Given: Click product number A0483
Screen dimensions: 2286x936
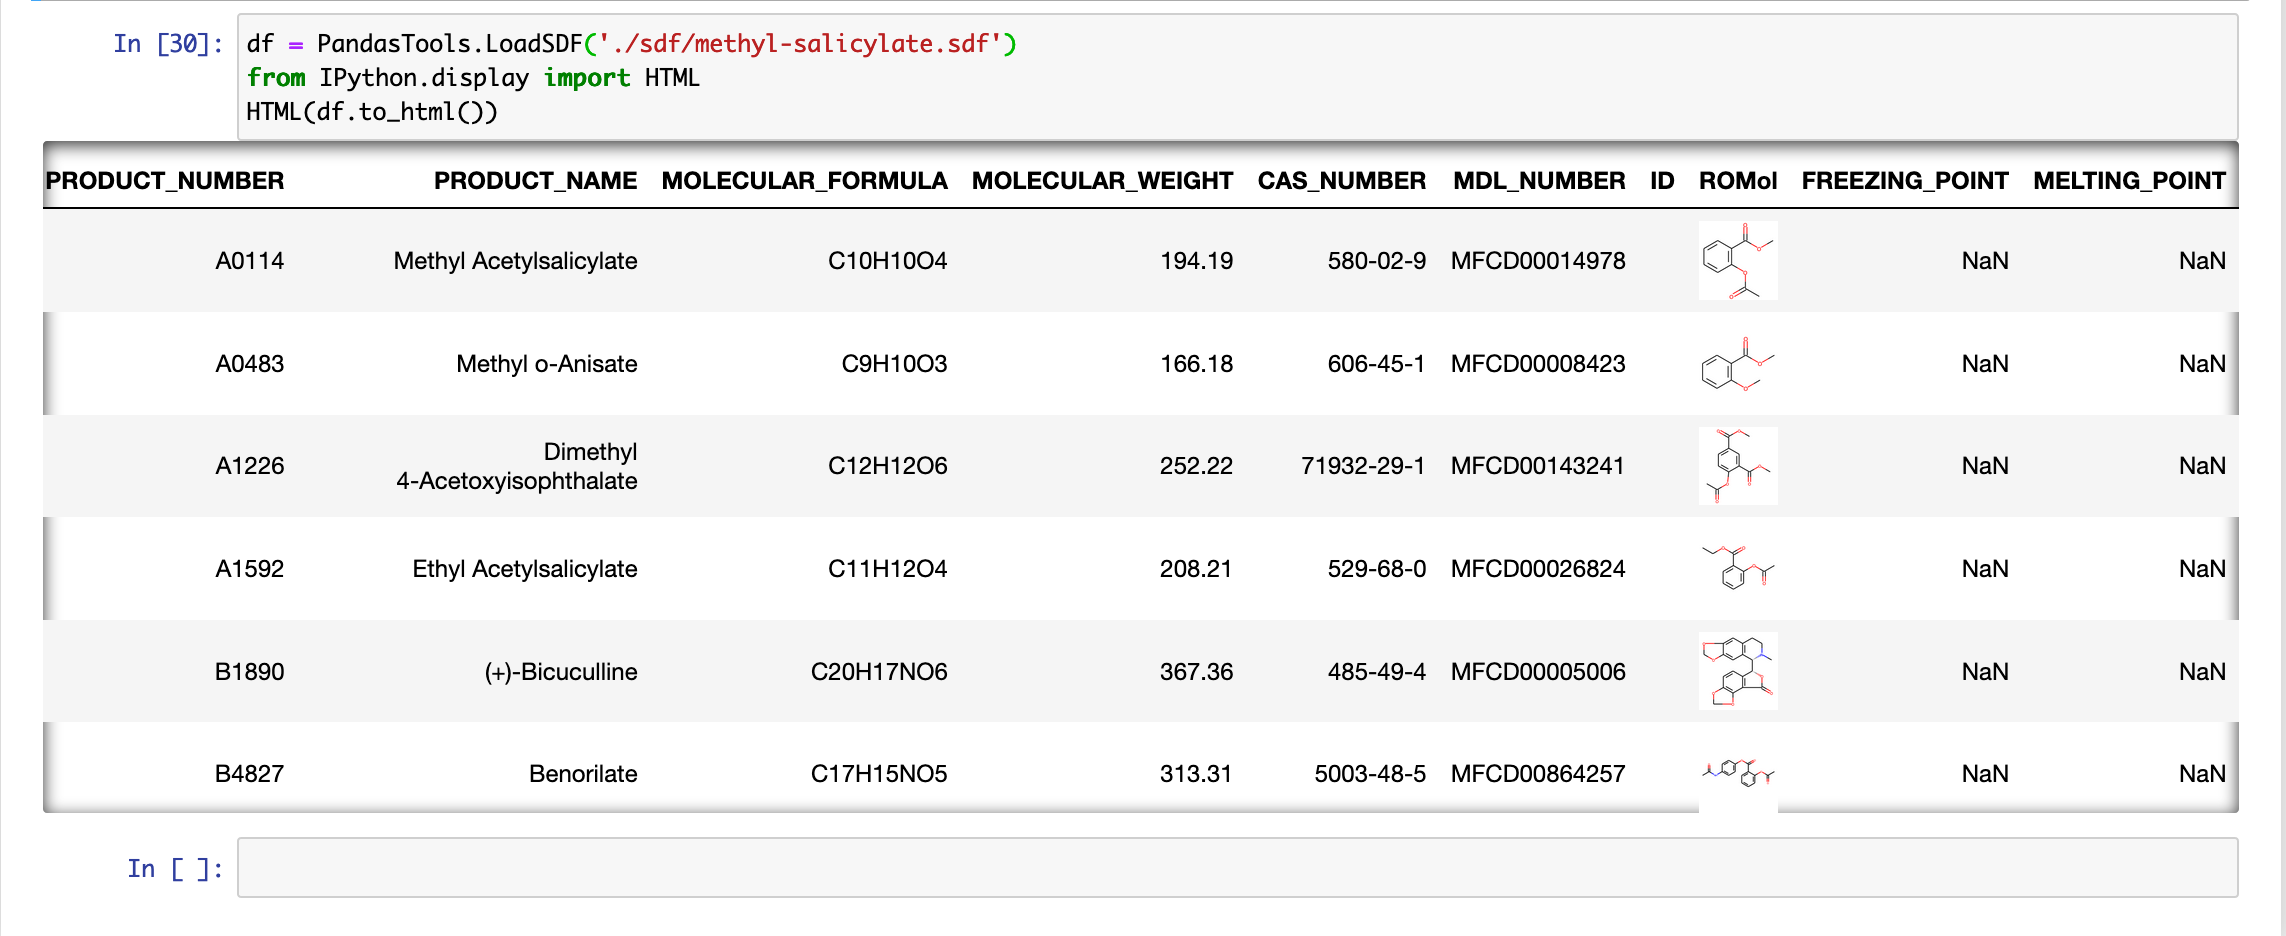Looking at the screenshot, I should (250, 364).
